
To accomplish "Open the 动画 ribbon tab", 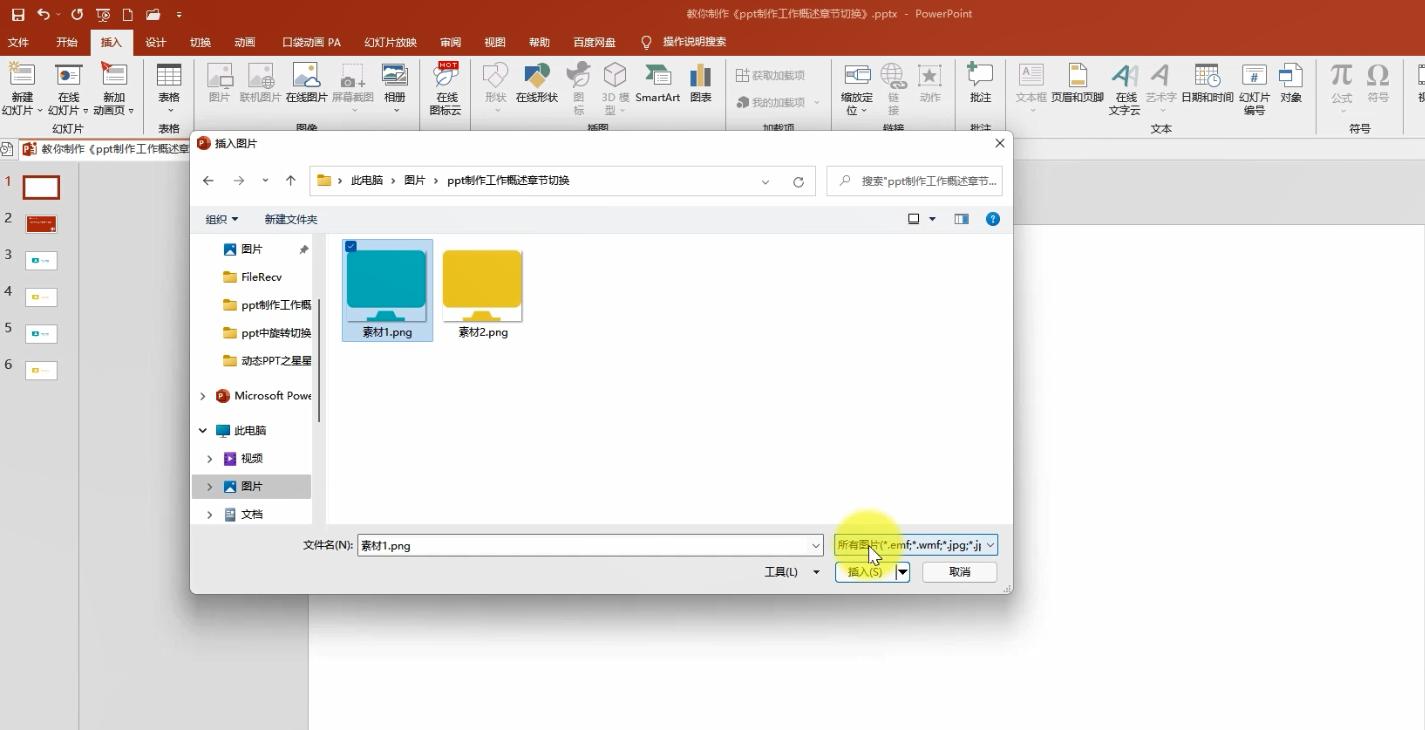I will click(244, 42).
